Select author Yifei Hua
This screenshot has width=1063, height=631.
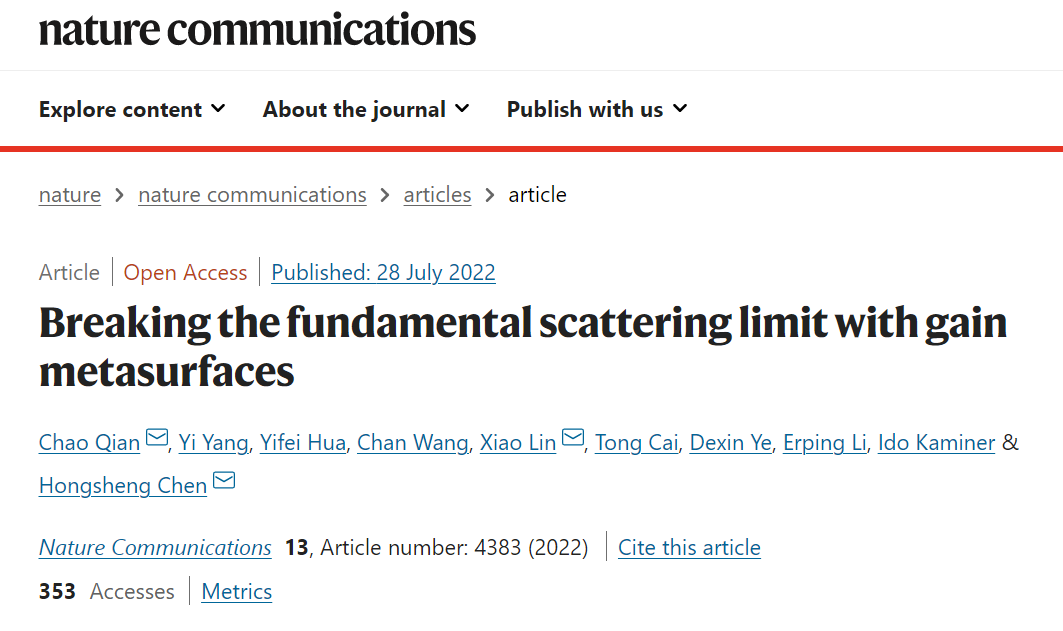point(303,442)
